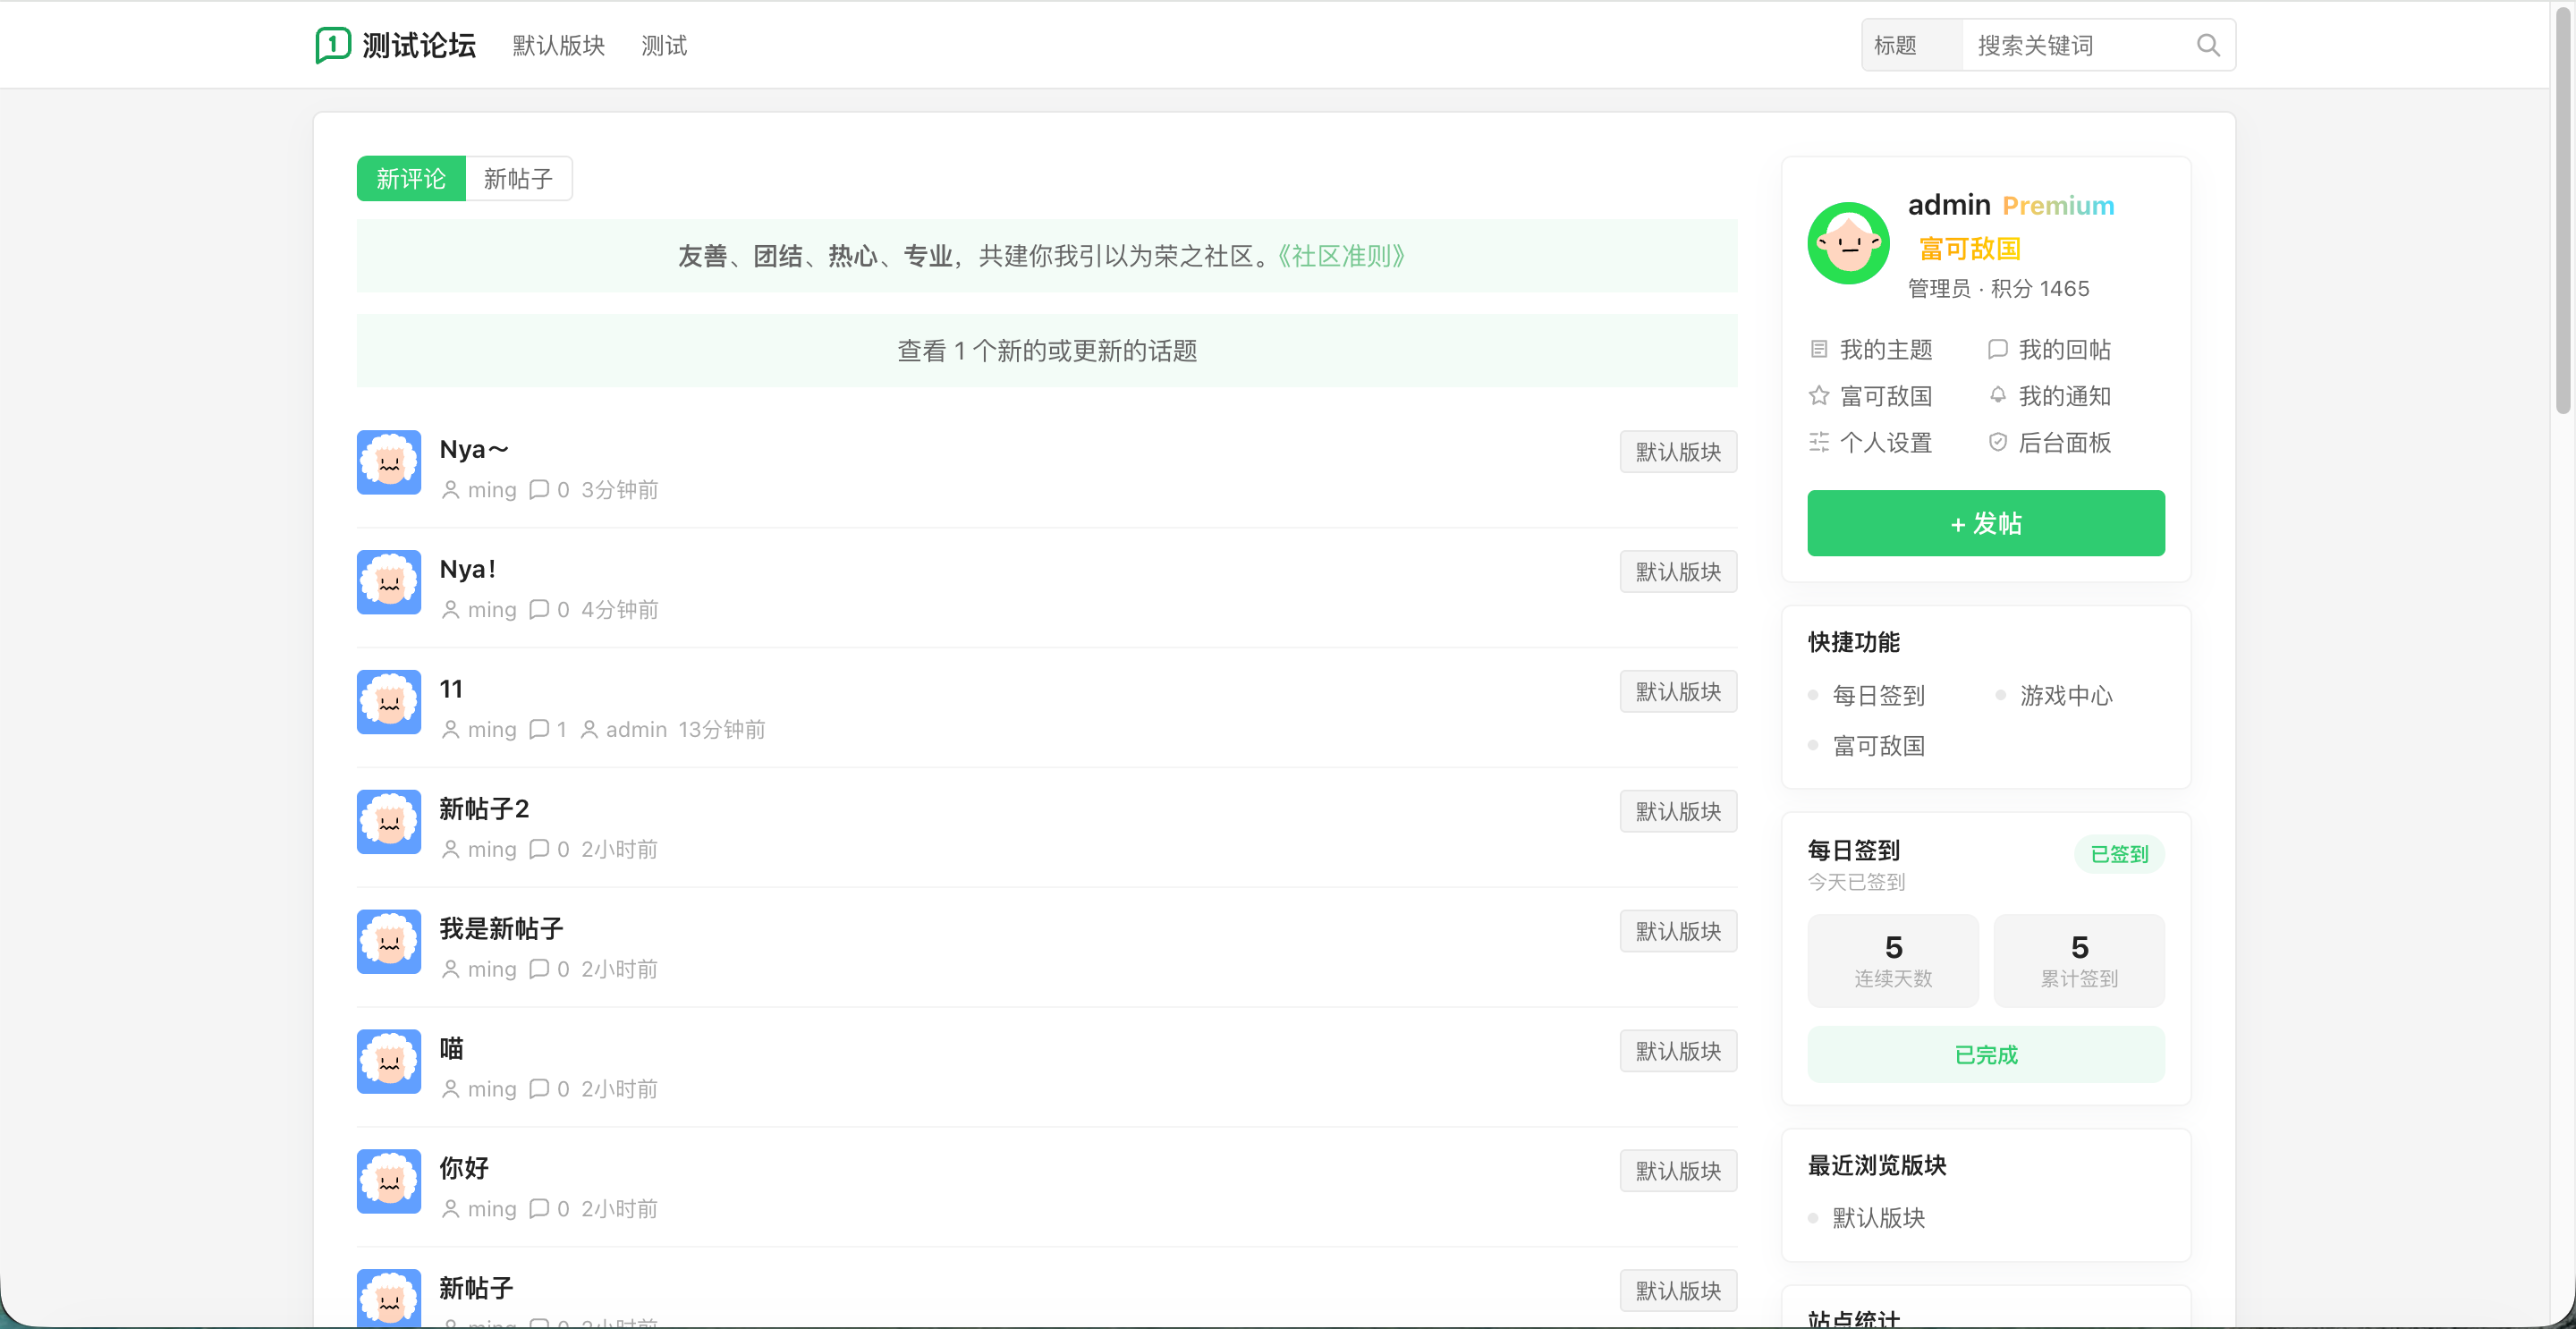This screenshot has height=1329, width=2576.
Task: Open 个人设置 sliders icon
Action: pyautogui.click(x=1818, y=442)
